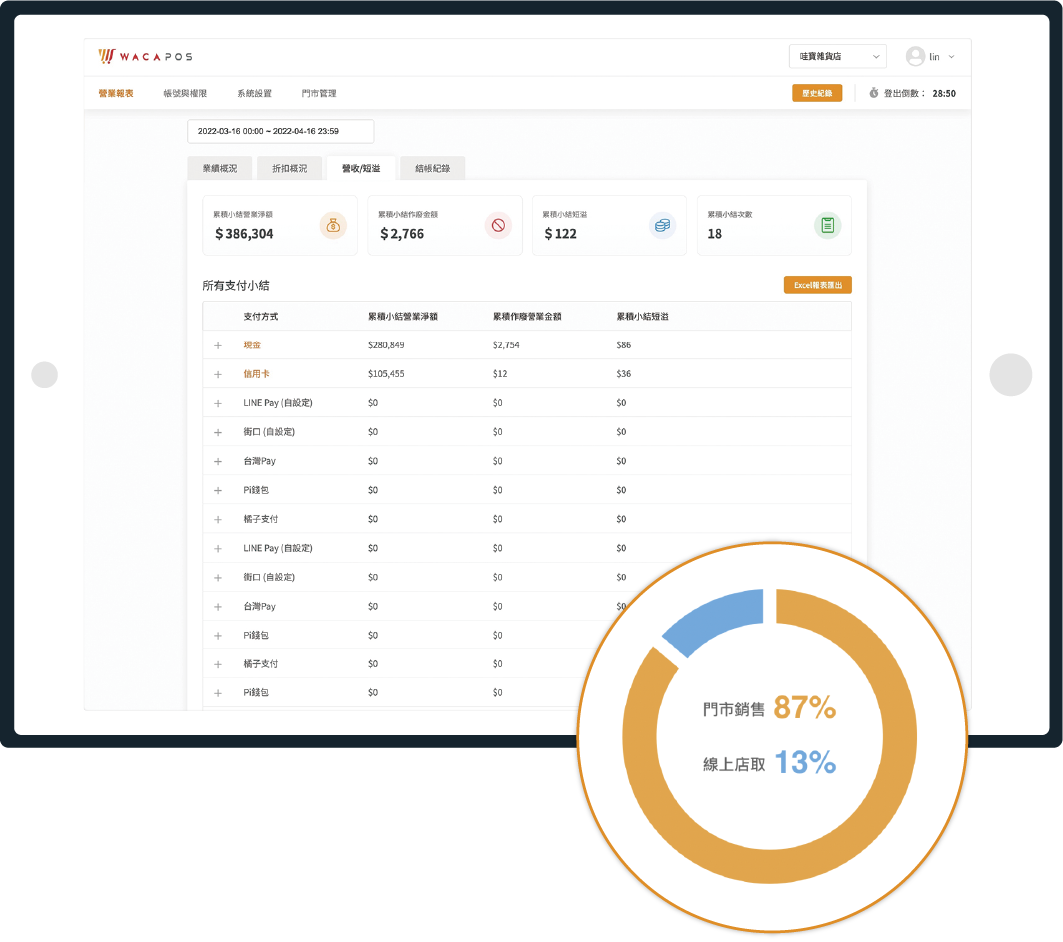This screenshot has width=1063, height=942.
Task: Expand the 橘子支付 payment row
Action: (x=217, y=519)
